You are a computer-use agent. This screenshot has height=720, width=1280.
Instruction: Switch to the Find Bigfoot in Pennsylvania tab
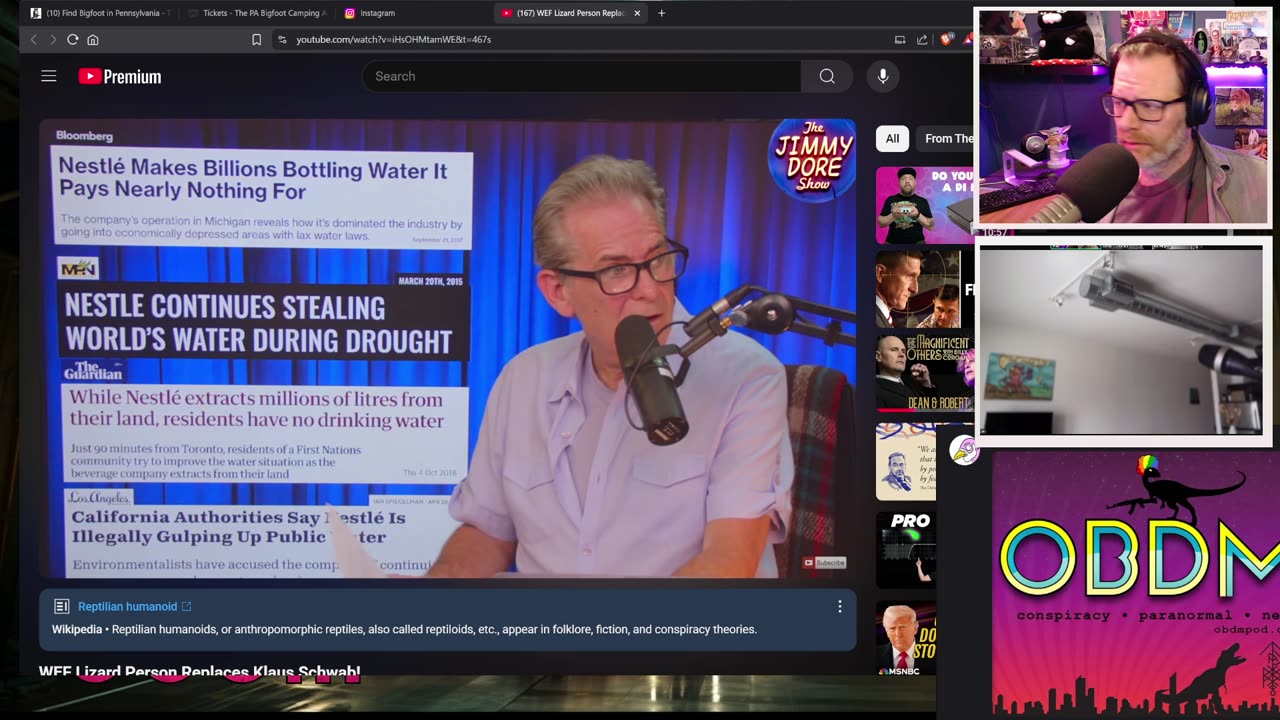pos(101,13)
